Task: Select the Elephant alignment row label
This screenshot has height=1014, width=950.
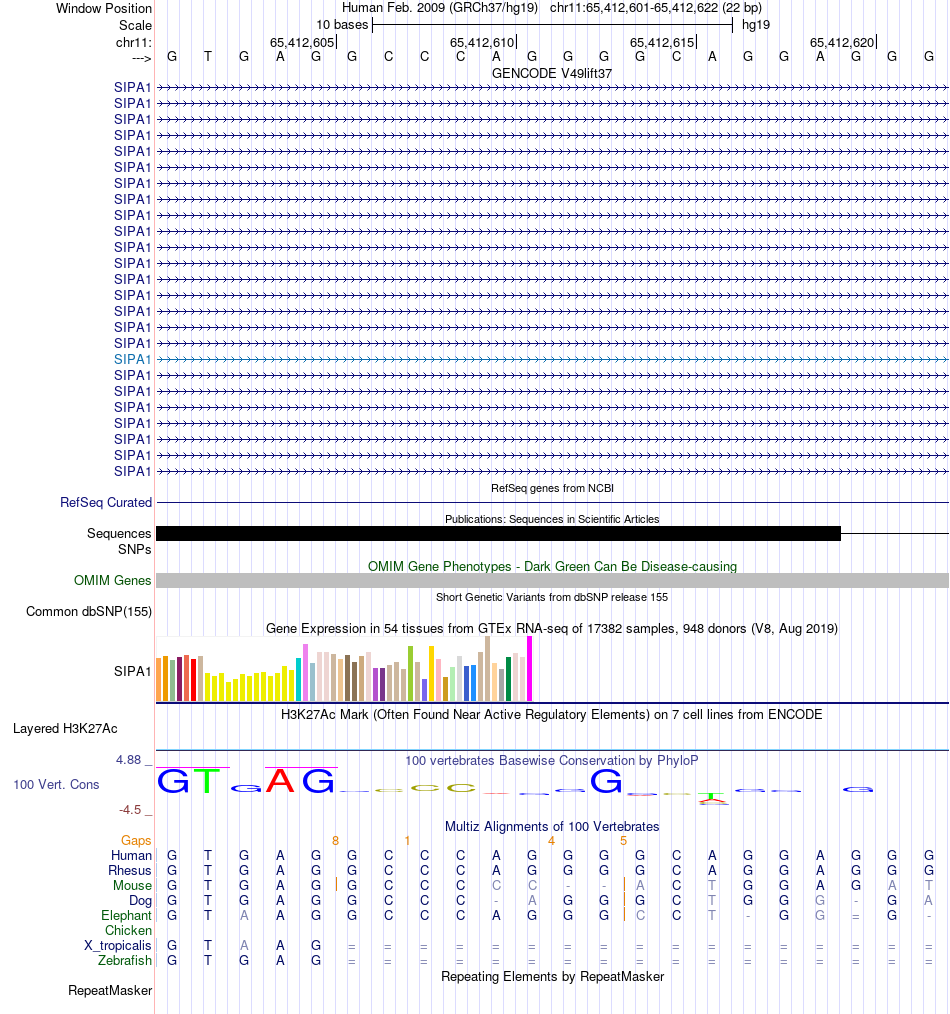Action: (x=126, y=916)
